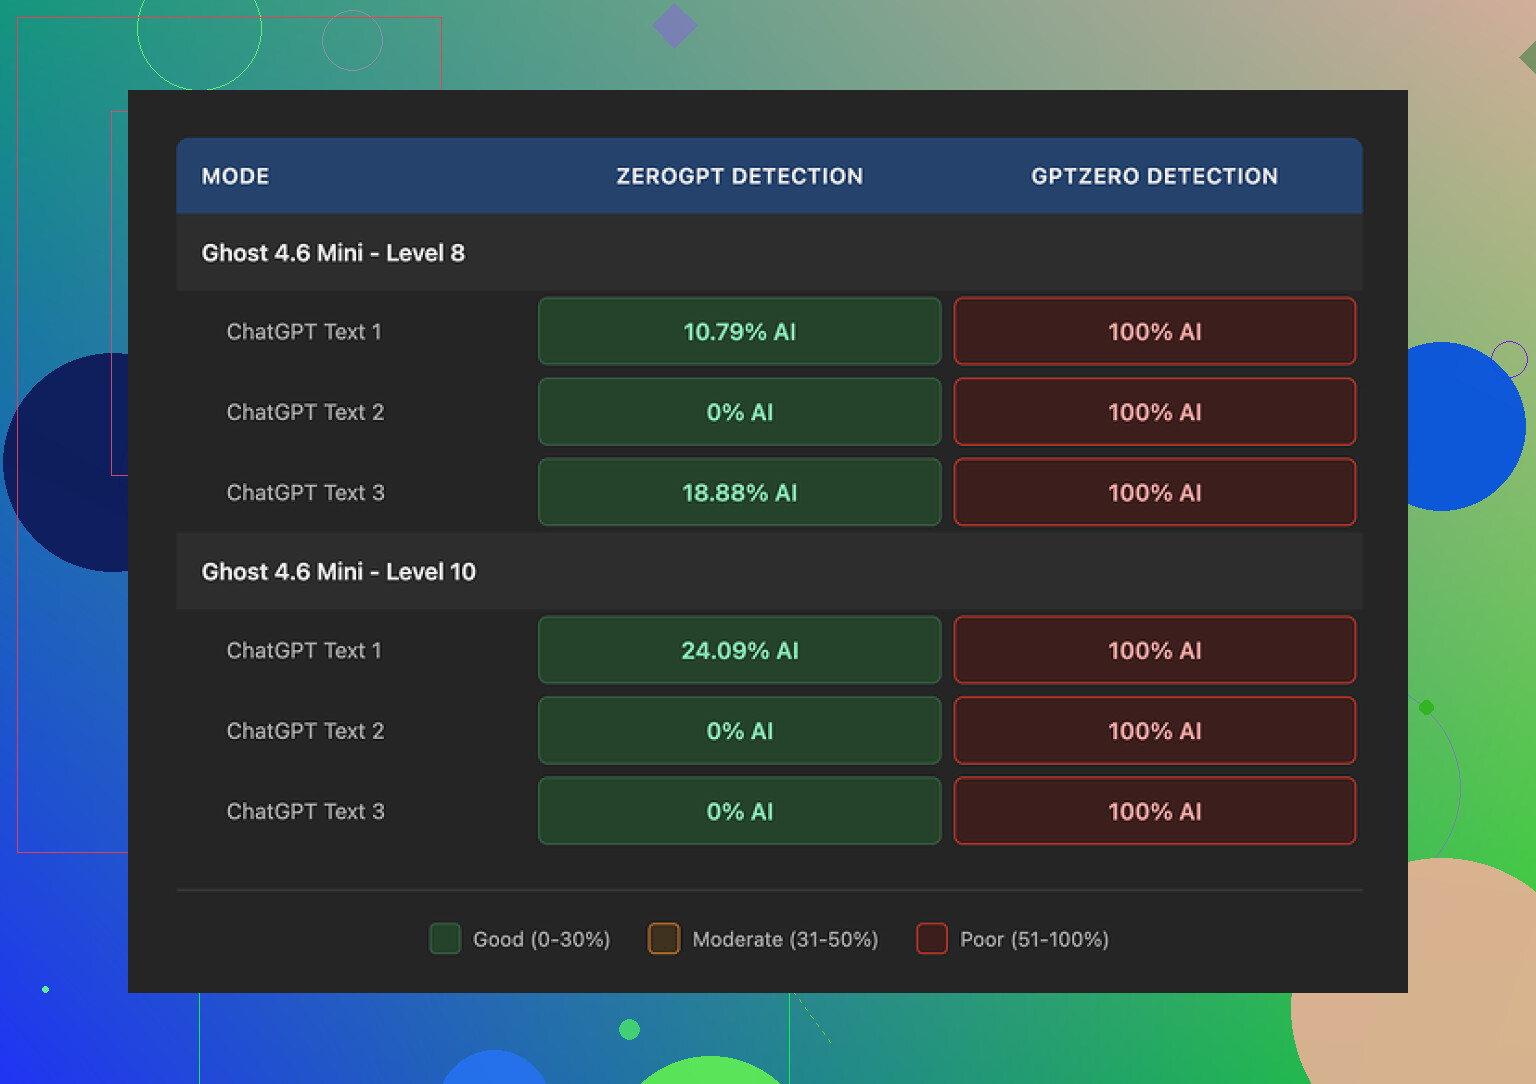The image size is (1536, 1084).
Task: Select Level 10 ChatGPT Text 3 GPTZero 100% cell
Action: point(1154,812)
